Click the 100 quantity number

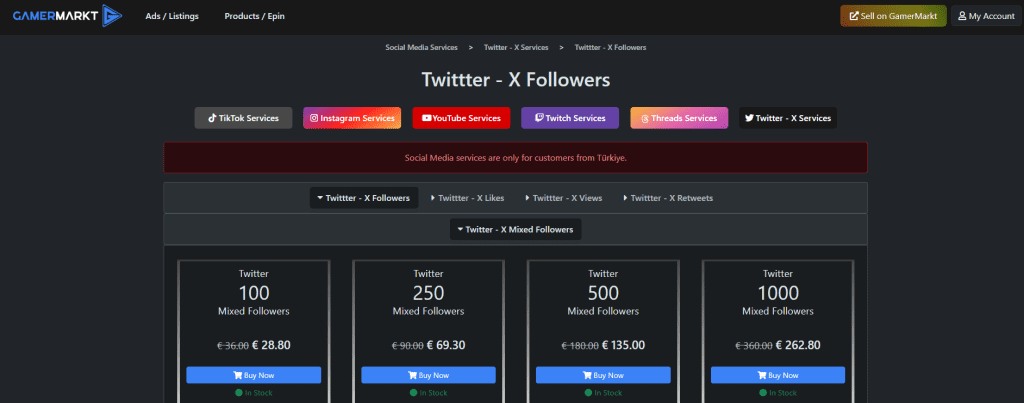click(x=253, y=293)
